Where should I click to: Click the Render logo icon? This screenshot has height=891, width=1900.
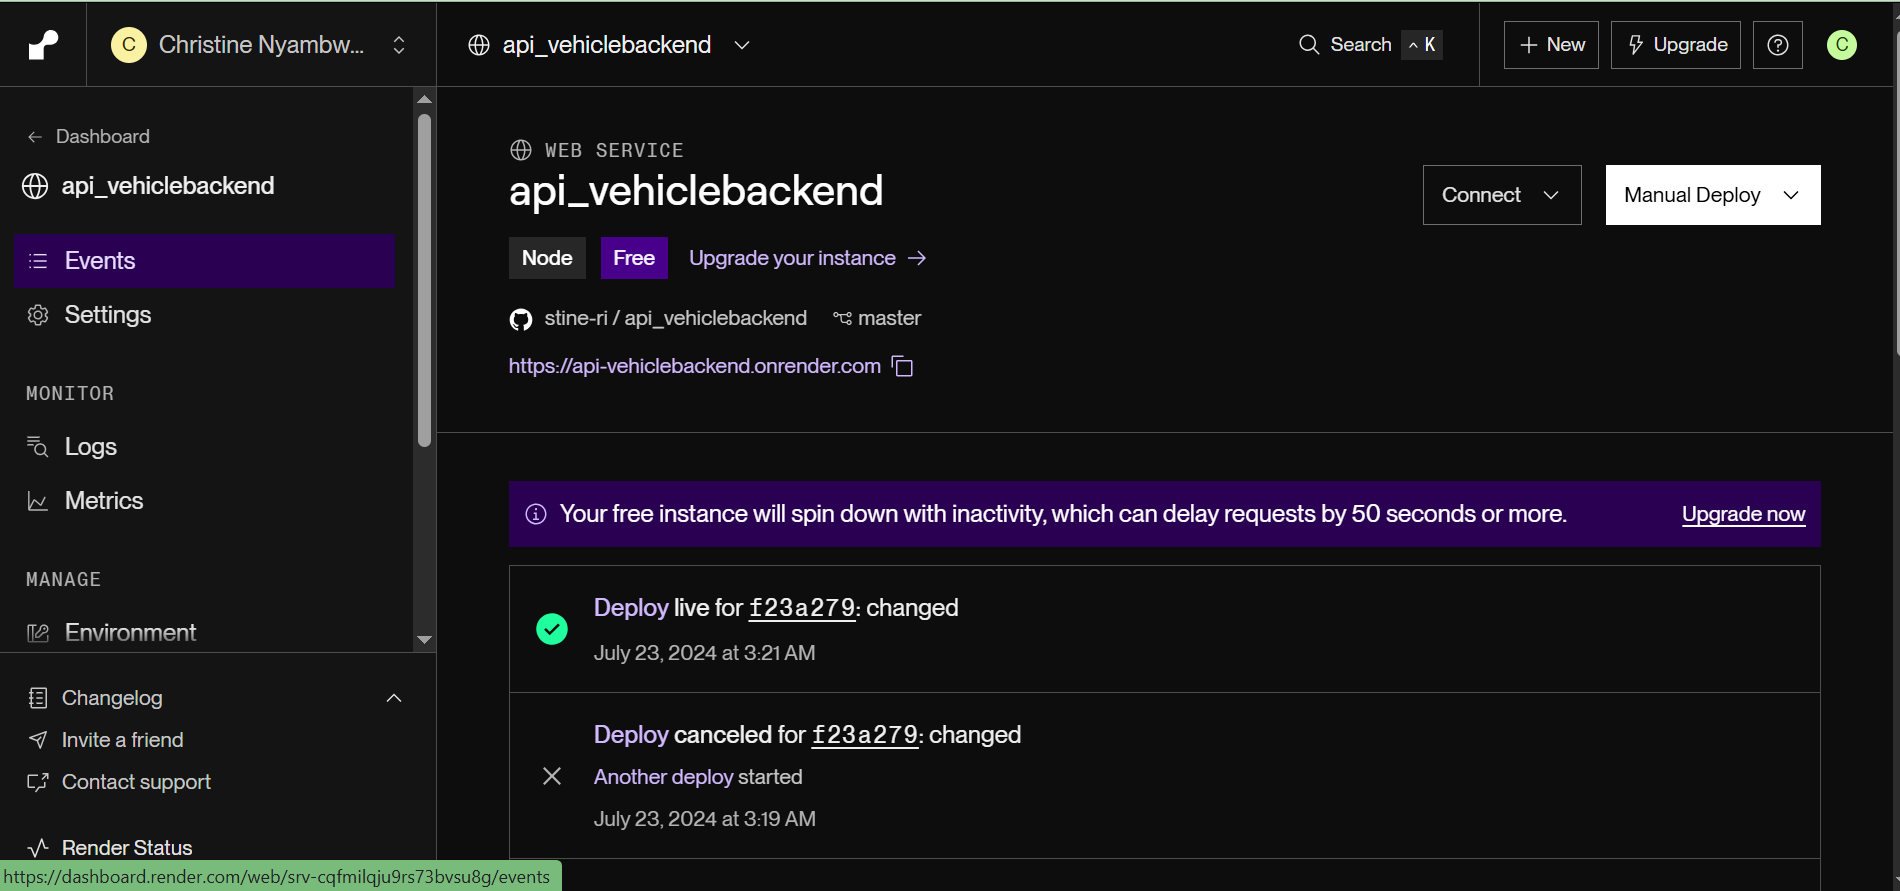pyautogui.click(x=43, y=45)
